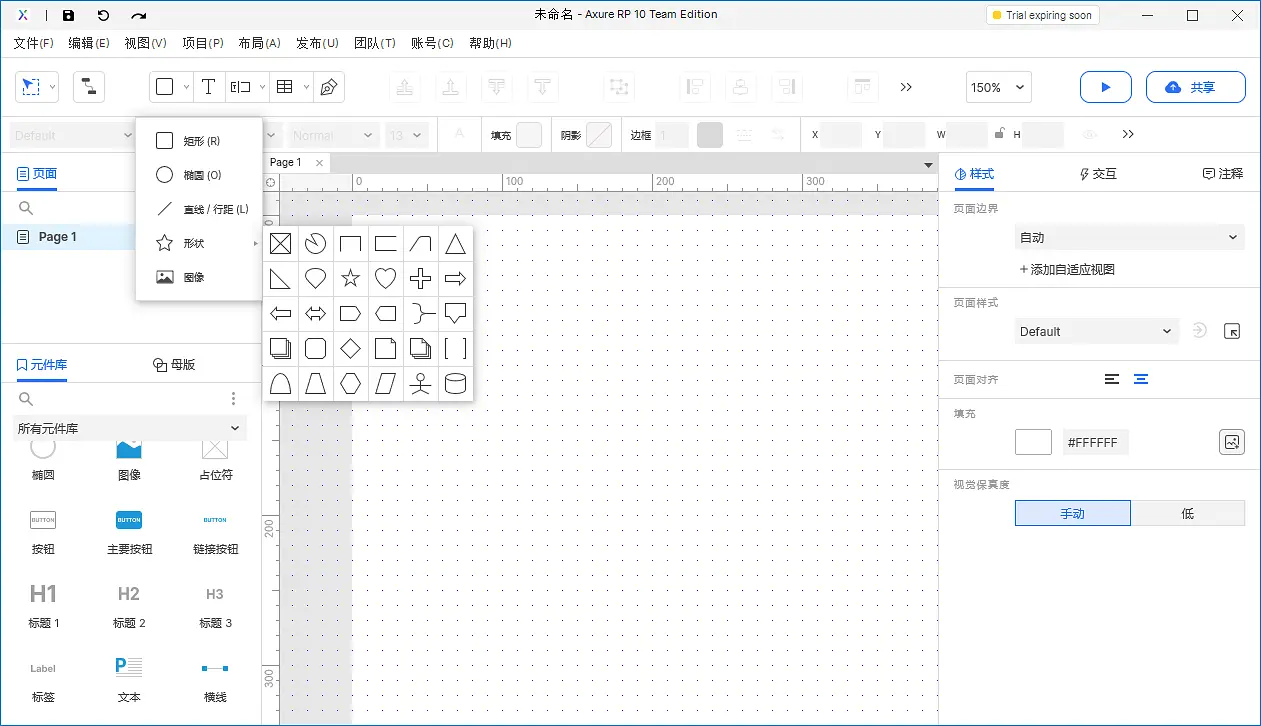1261x726 pixels.
Task: Switch to the 交互 panel tab
Action: tap(1097, 172)
